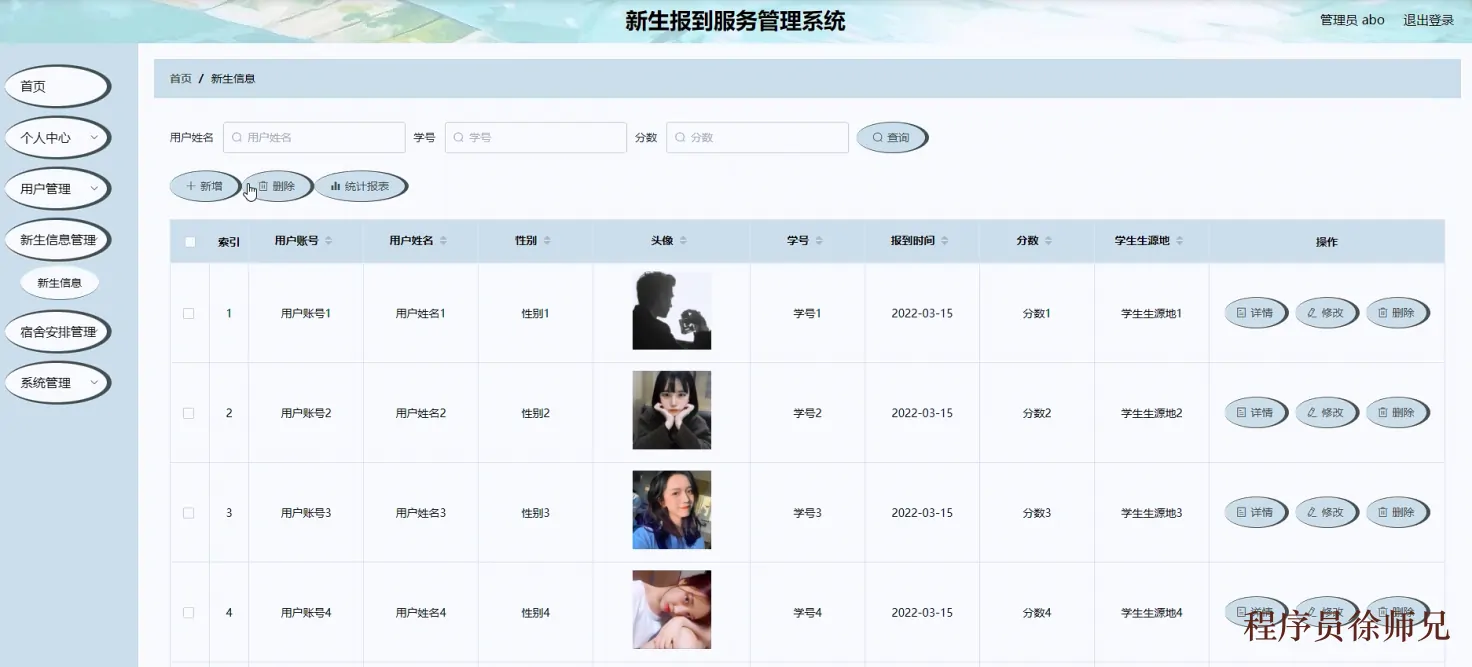Viewport: 1472px width, 667px height.
Task: Open 详情 for 用户账号3 row
Action: click(x=1256, y=513)
